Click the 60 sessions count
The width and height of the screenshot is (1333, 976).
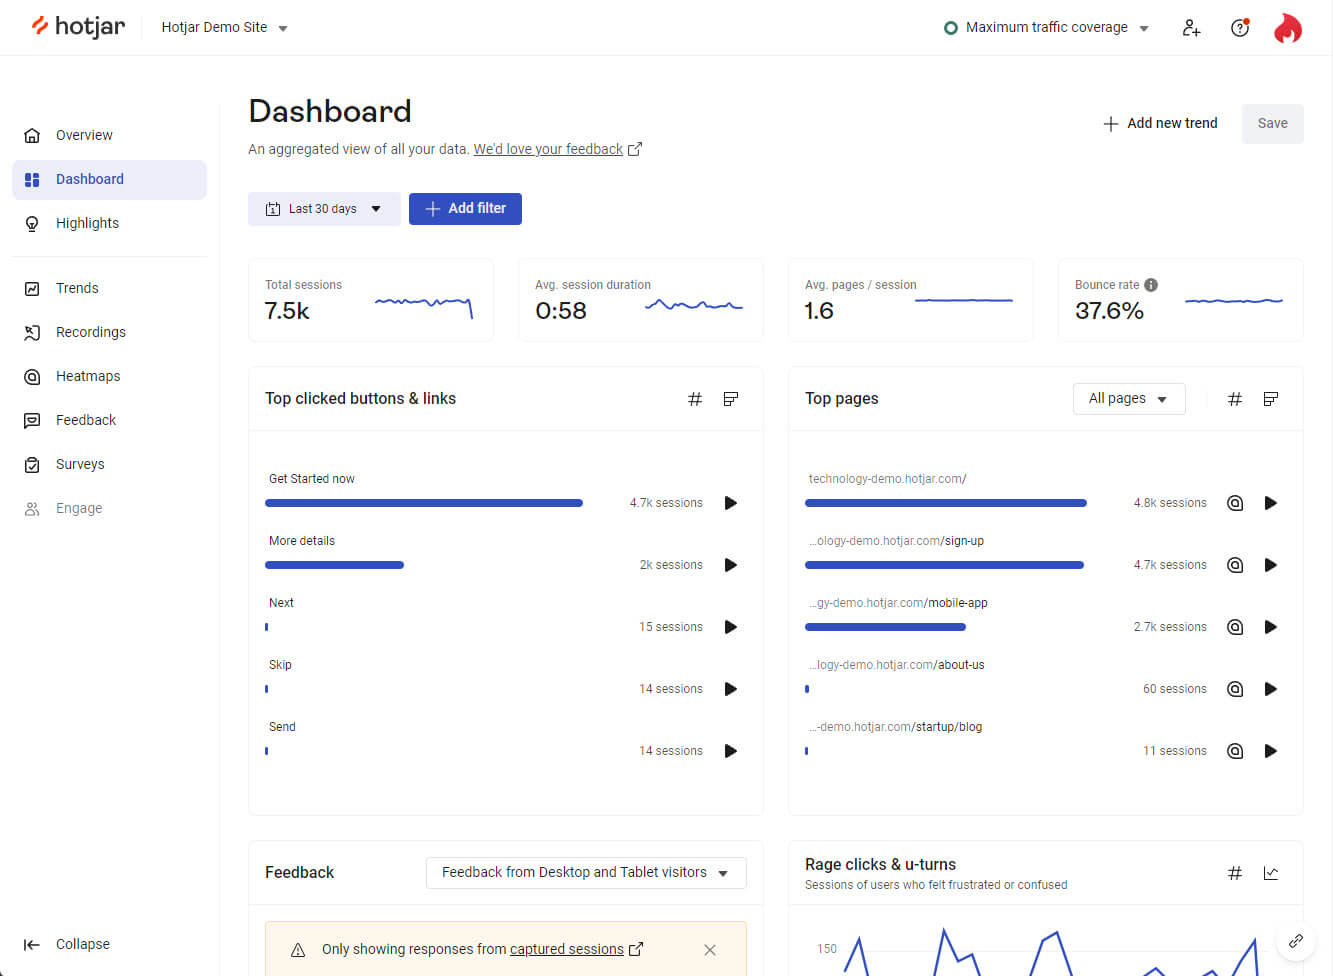point(1175,689)
